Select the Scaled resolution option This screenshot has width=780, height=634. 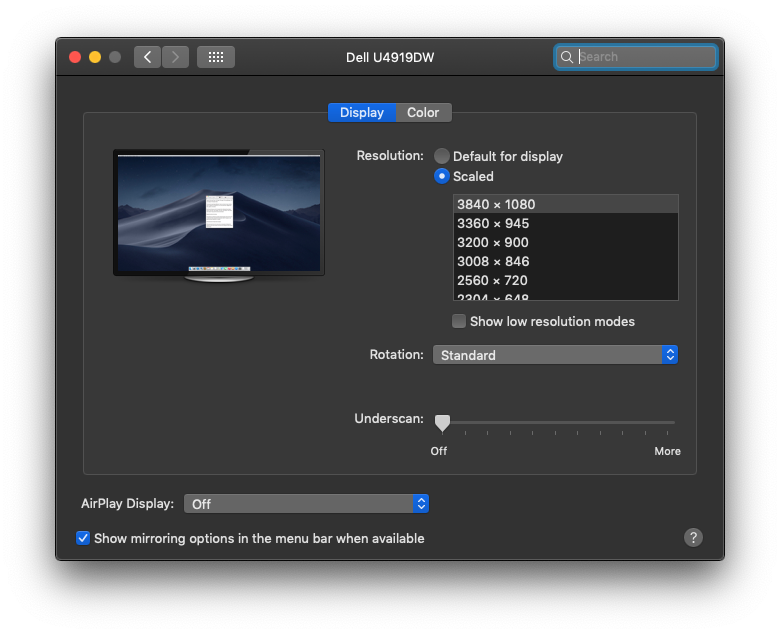click(442, 176)
